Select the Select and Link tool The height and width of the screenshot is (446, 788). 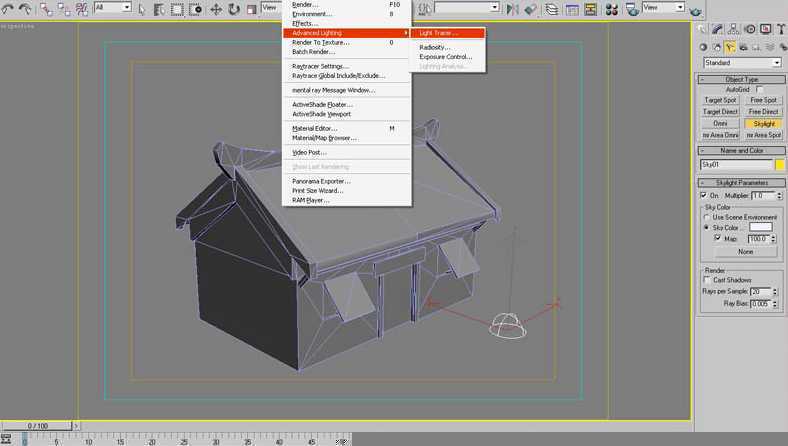[x=46, y=9]
